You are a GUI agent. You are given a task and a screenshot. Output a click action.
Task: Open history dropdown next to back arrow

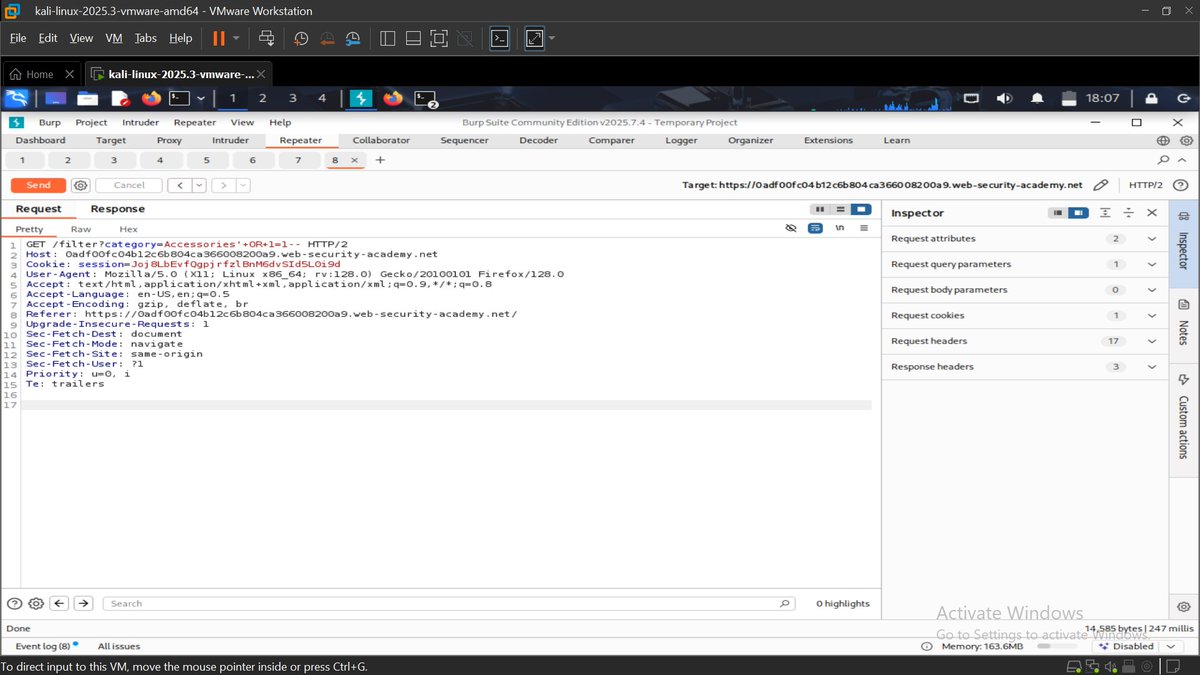click(198, 185)
